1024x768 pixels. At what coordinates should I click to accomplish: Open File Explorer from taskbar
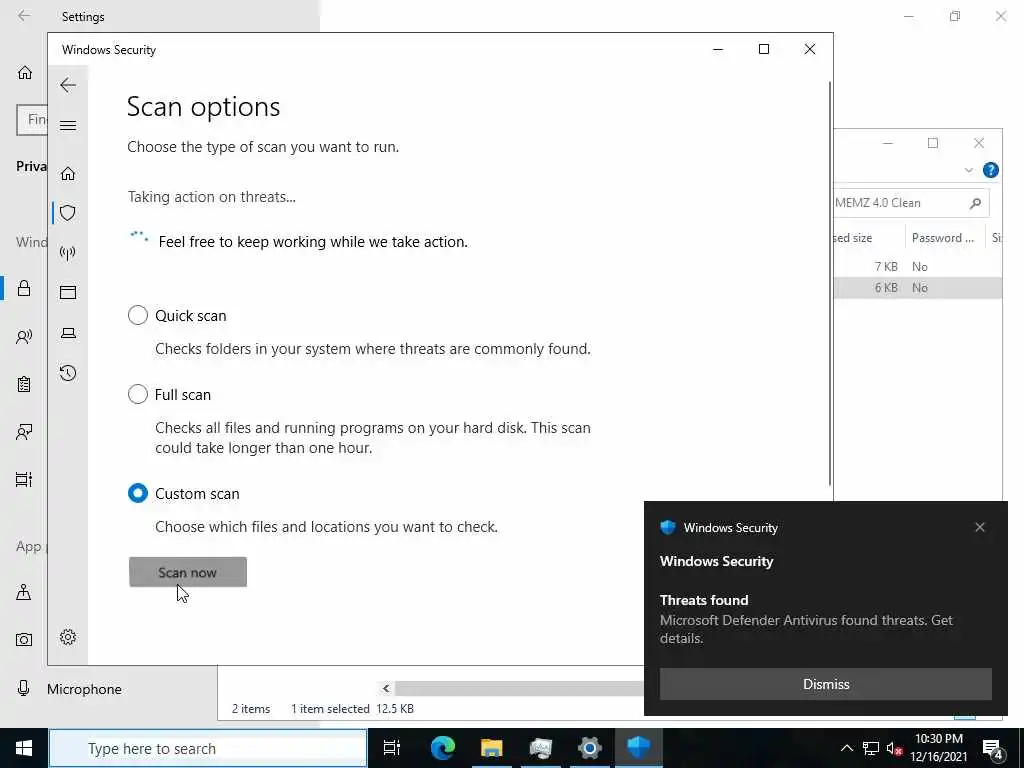(491, 748)
